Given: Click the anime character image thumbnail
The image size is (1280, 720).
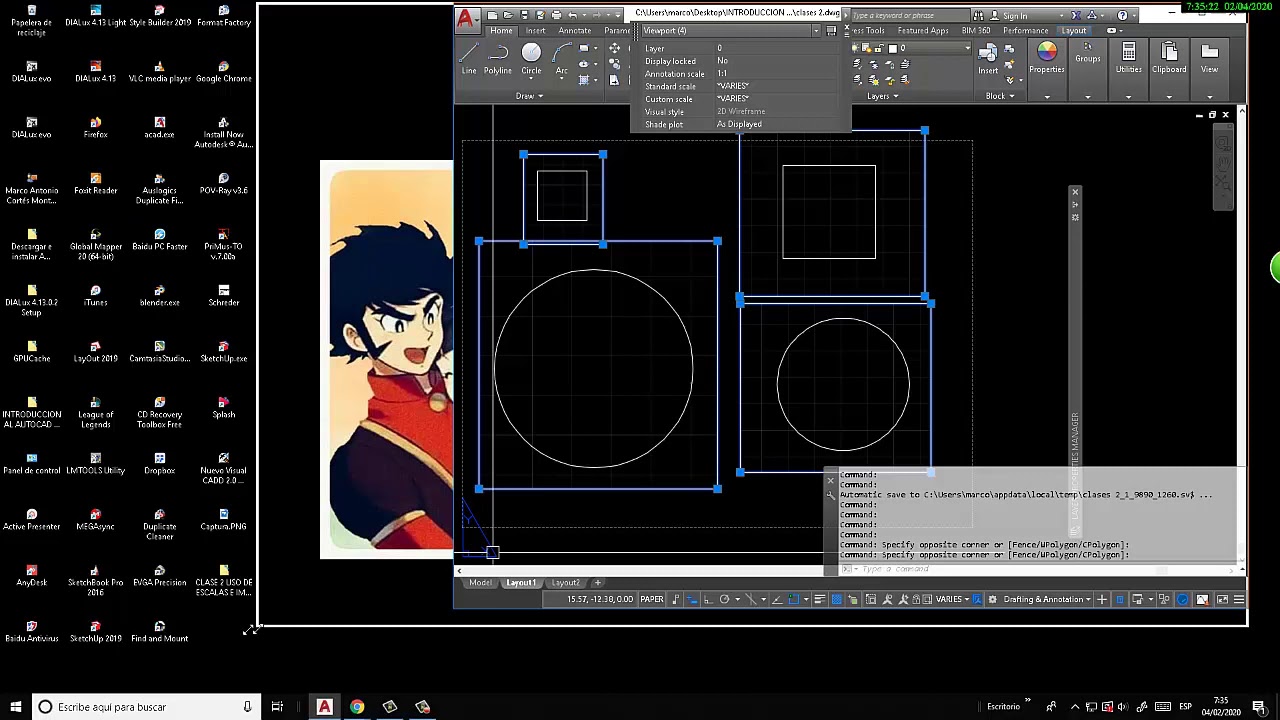Looking at the screenshot, I should 386,360.
